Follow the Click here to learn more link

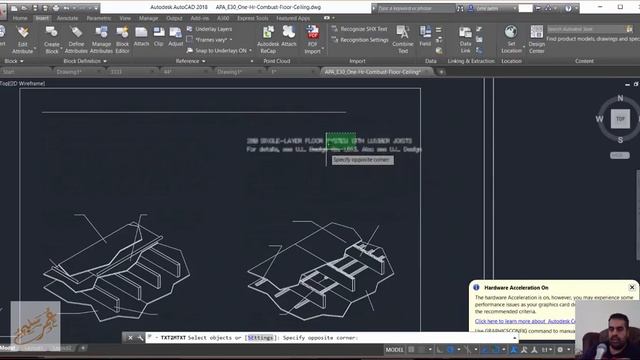click(525, 321)
